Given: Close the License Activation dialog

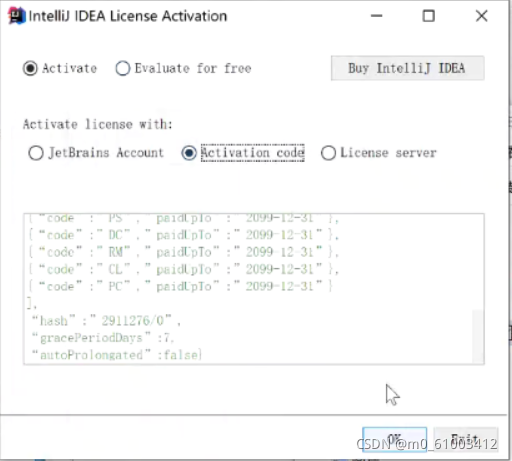Looking at the screenshot, I should 482,16.
